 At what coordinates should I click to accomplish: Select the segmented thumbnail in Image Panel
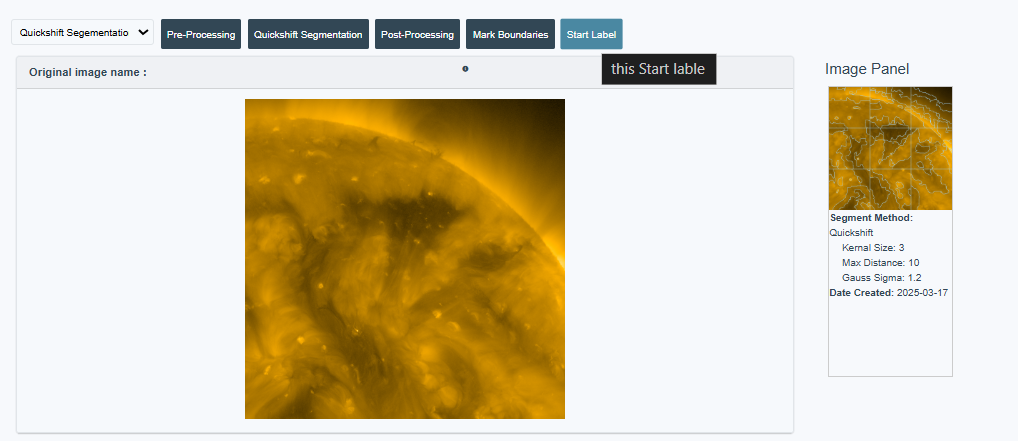click(890, 148)
